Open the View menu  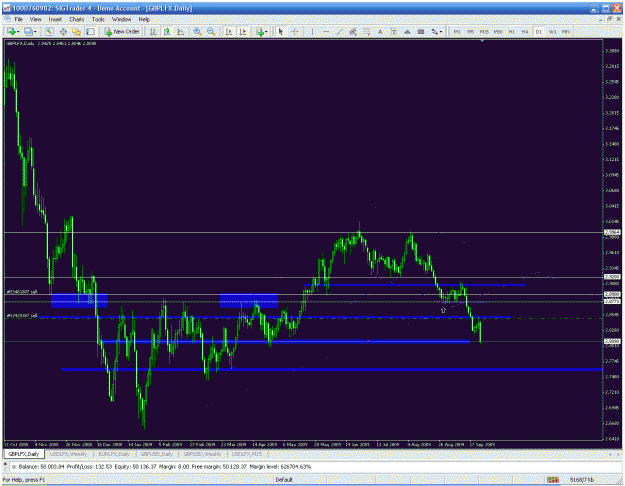[35, 19]
